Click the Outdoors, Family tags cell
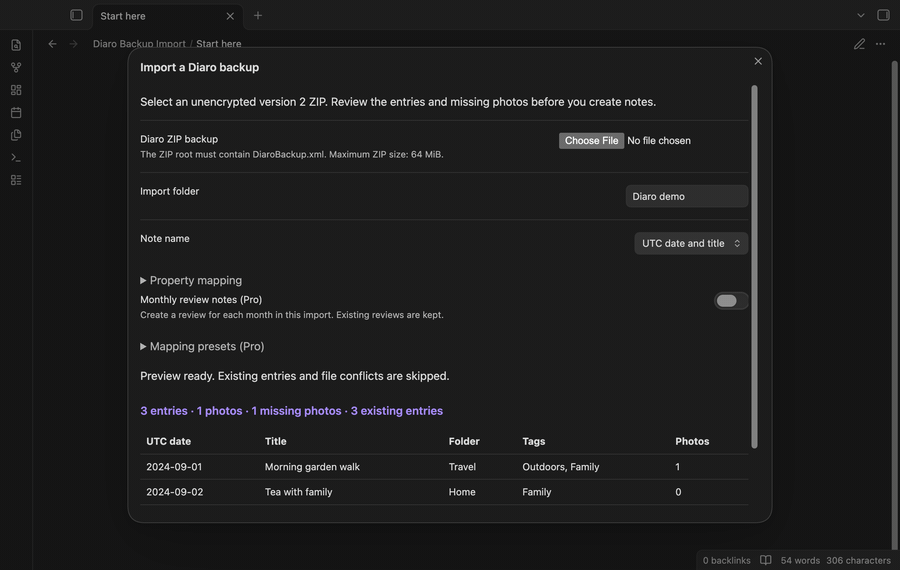The image size is (900, 570). (561, 467)
